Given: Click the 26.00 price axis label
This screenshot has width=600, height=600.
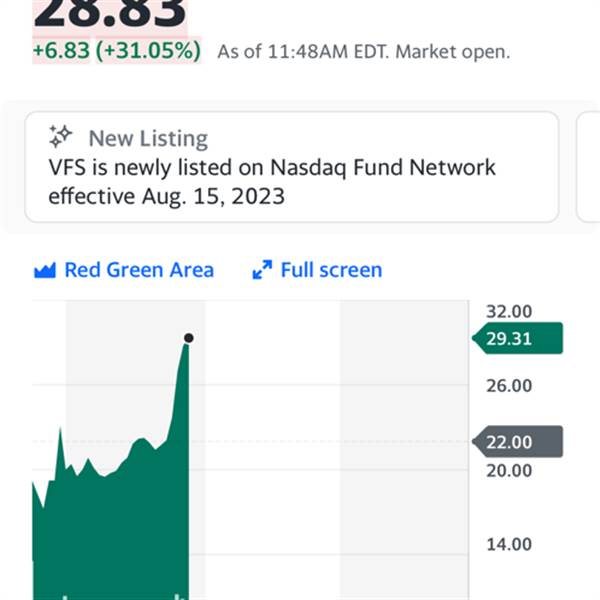Looking at the screenshot, I should click(508, 386).
